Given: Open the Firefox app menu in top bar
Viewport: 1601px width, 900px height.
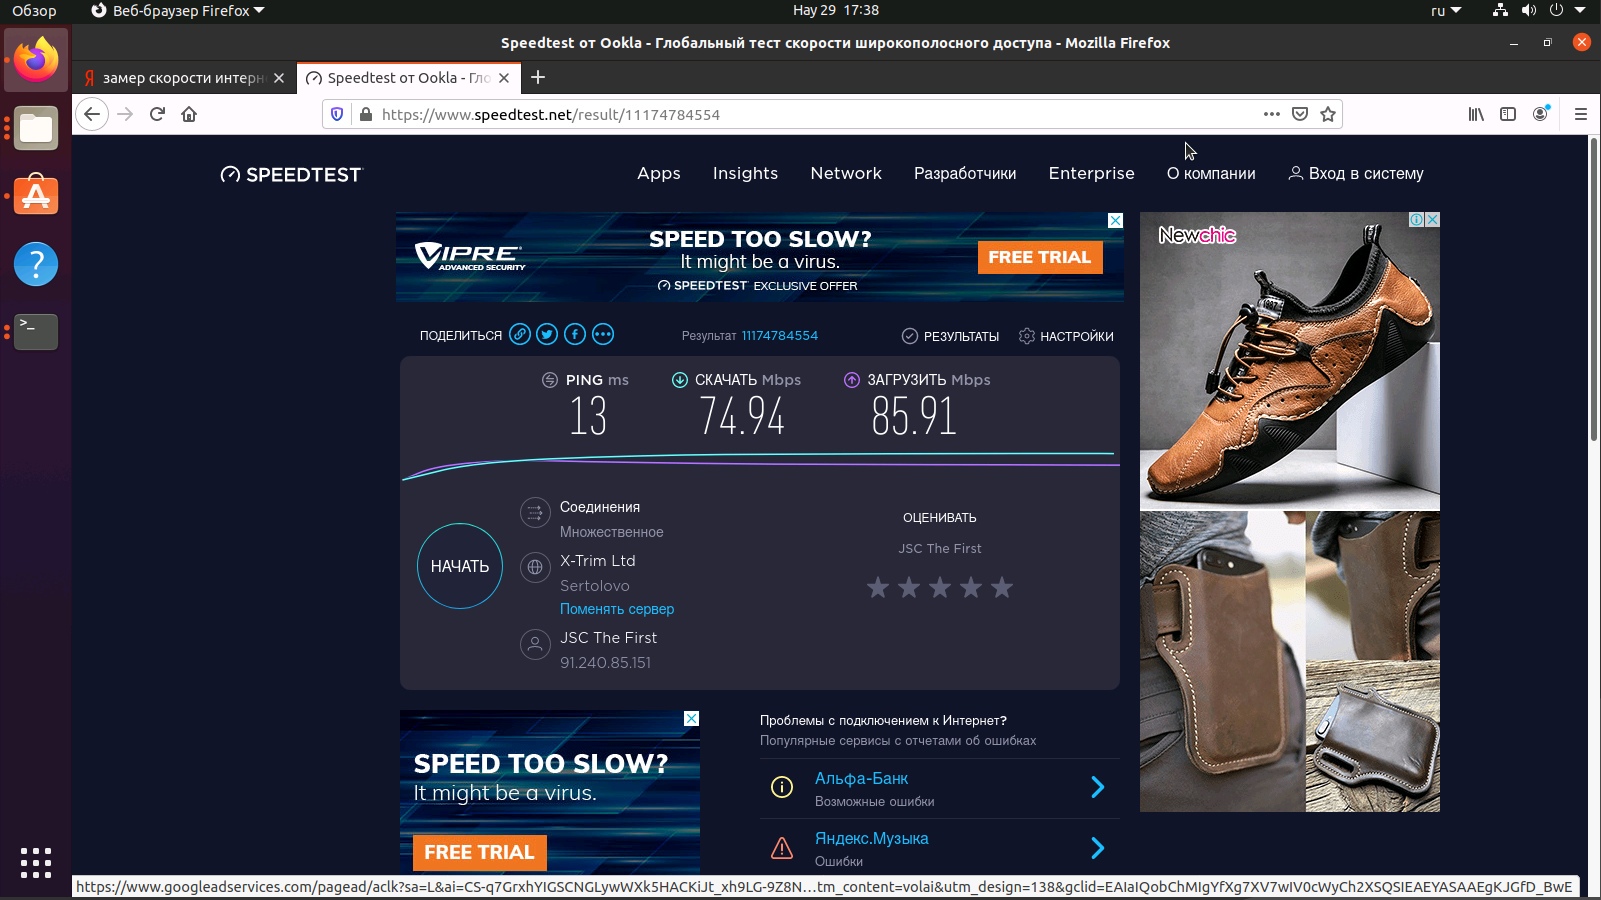Looking at the screenshot, I should (178, 11).
